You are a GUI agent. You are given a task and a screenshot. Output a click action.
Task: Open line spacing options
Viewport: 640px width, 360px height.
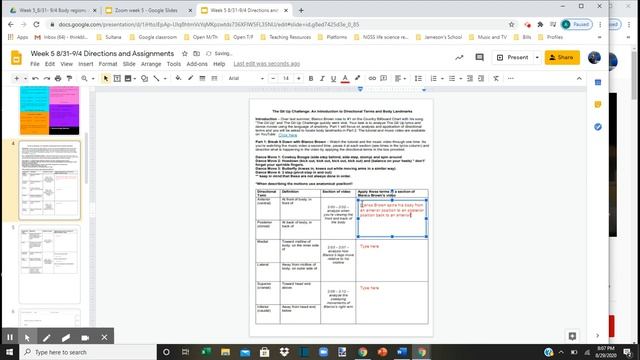tap(418, 78)
